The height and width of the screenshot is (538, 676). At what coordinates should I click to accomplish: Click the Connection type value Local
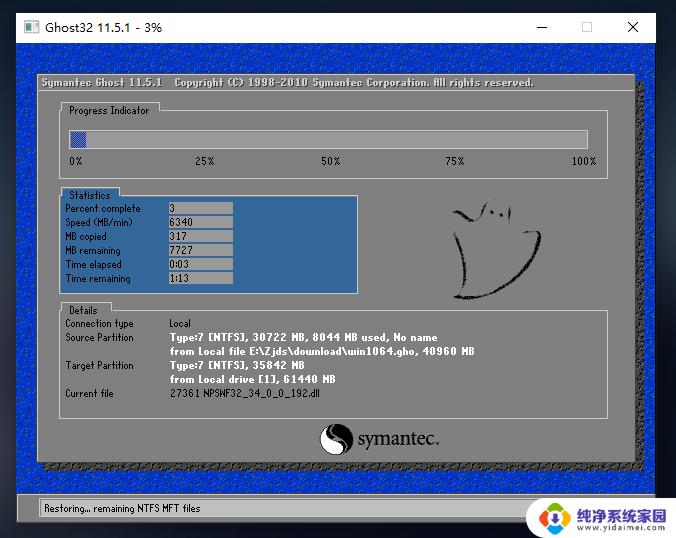pyautogui.click(x=180, y=323)
